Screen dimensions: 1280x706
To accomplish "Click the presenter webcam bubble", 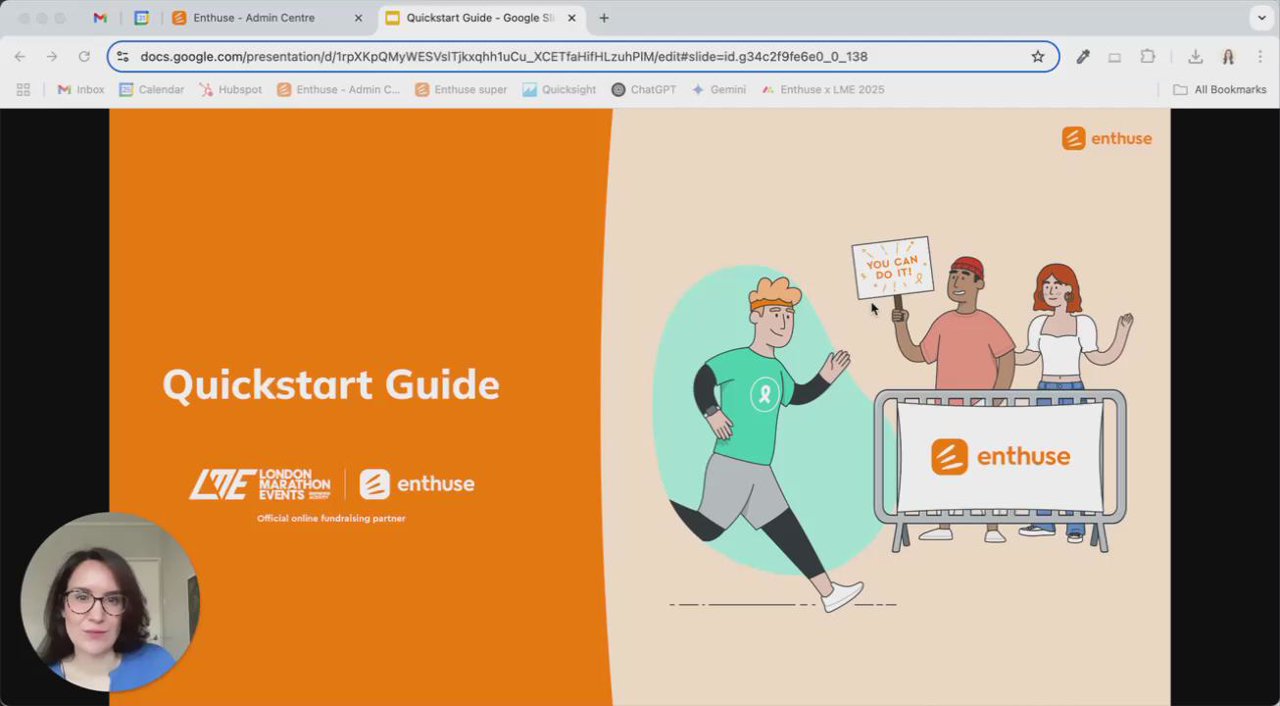I will click(110, 602).
